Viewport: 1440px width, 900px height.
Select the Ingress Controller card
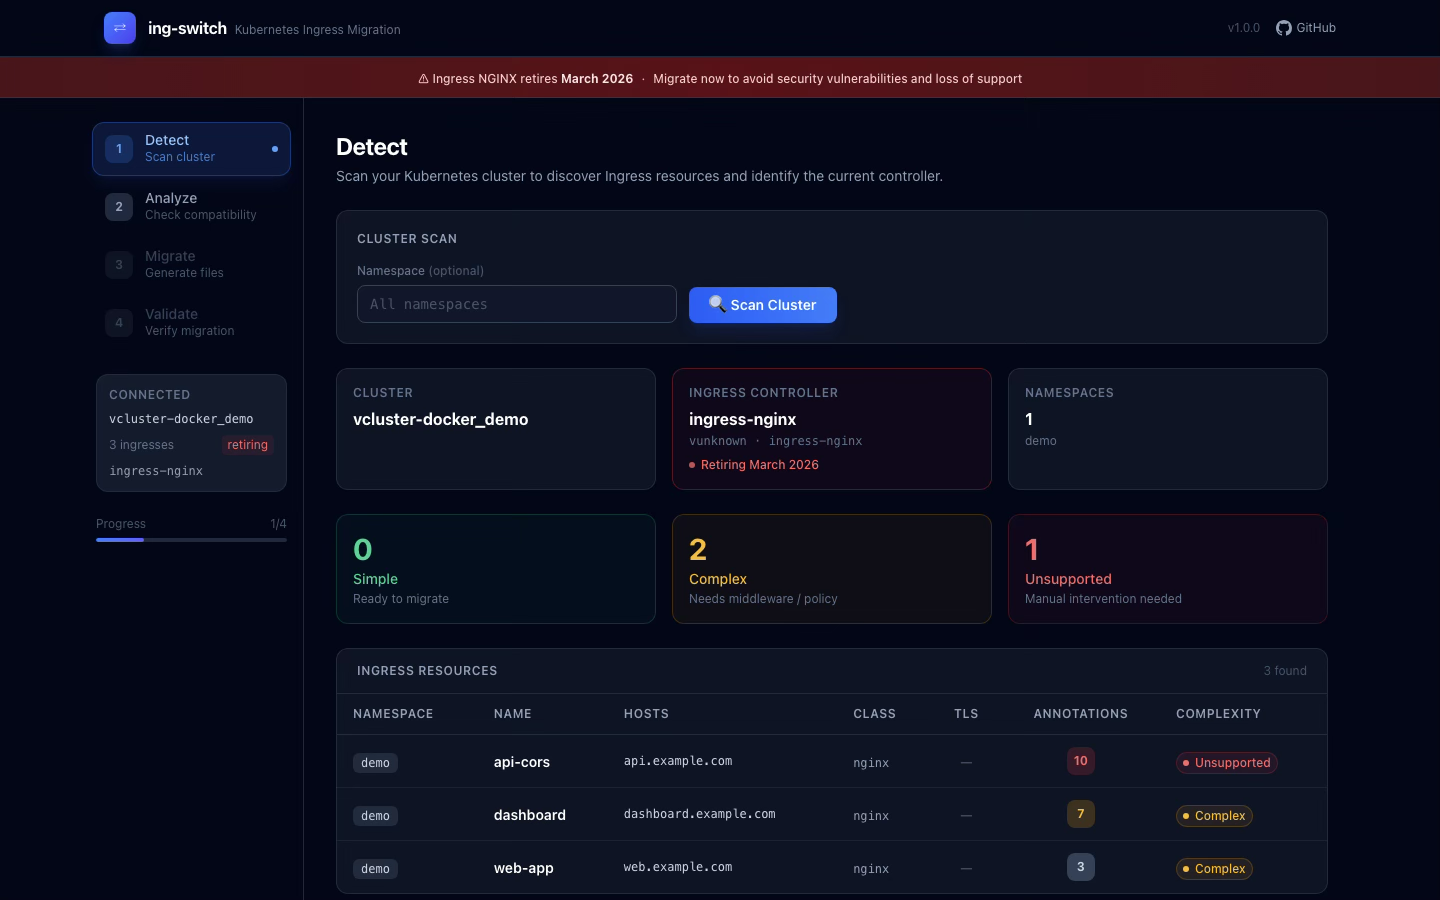(x=832, y=429)
